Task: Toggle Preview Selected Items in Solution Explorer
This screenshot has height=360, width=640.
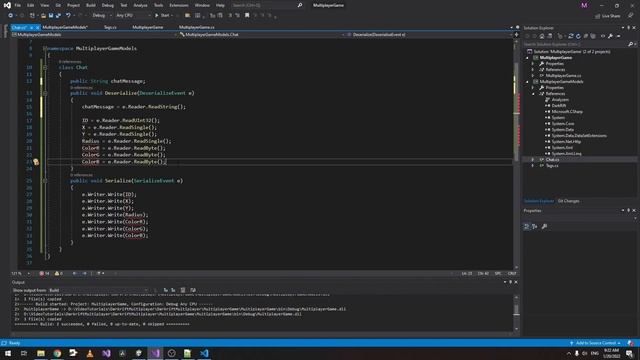Action: tap(618, 36)
